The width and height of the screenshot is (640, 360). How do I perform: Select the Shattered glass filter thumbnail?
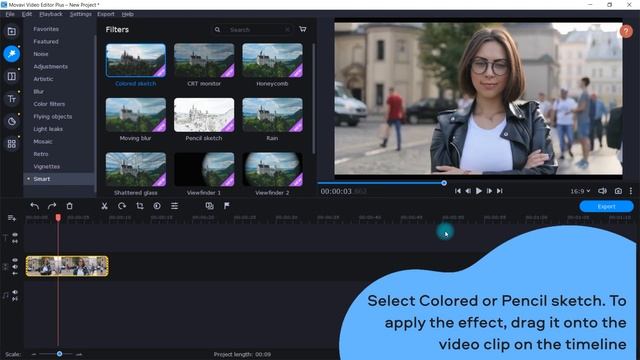click(x=136, y=169)
